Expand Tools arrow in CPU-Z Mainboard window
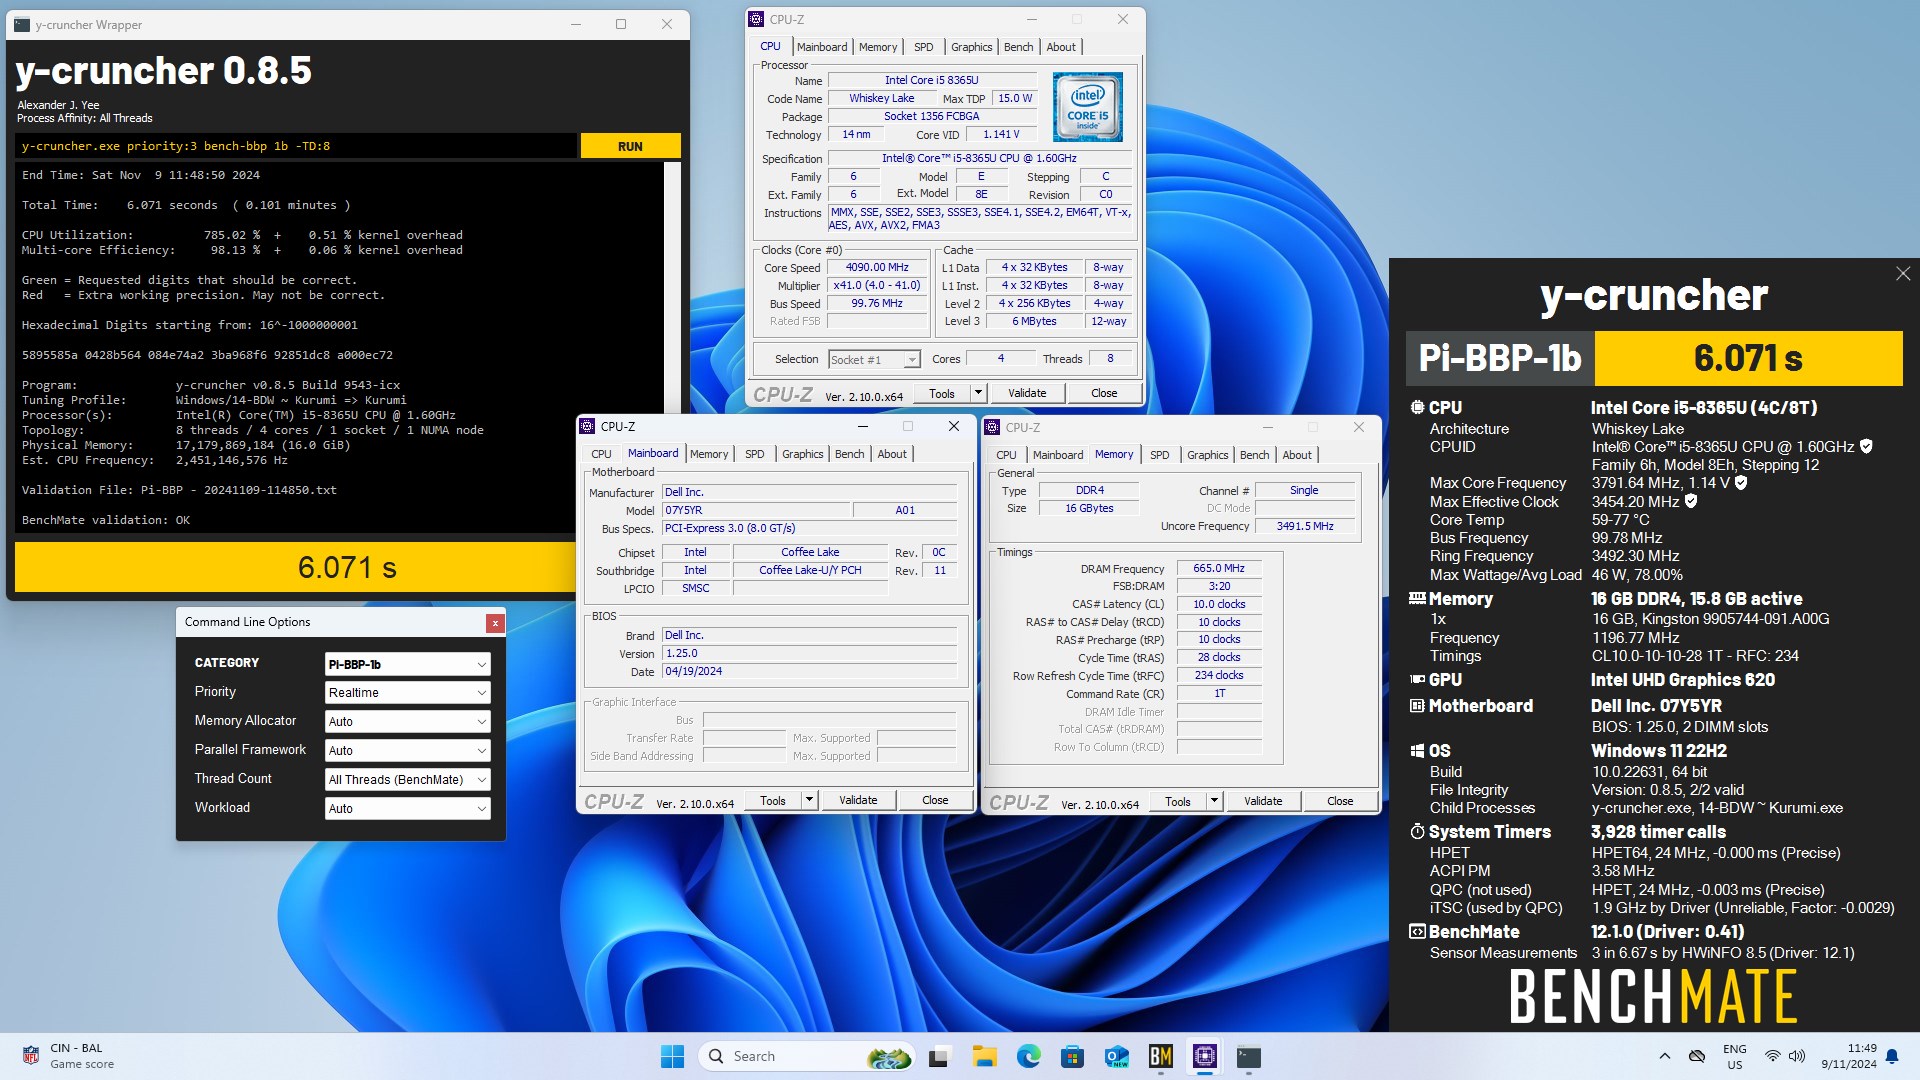This screenshot has width=1920, height=1080. 809,801
